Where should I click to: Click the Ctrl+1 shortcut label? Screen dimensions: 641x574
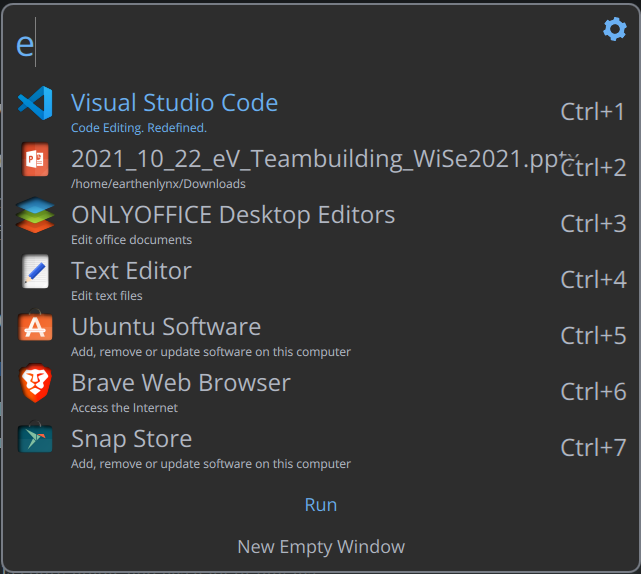592,112
